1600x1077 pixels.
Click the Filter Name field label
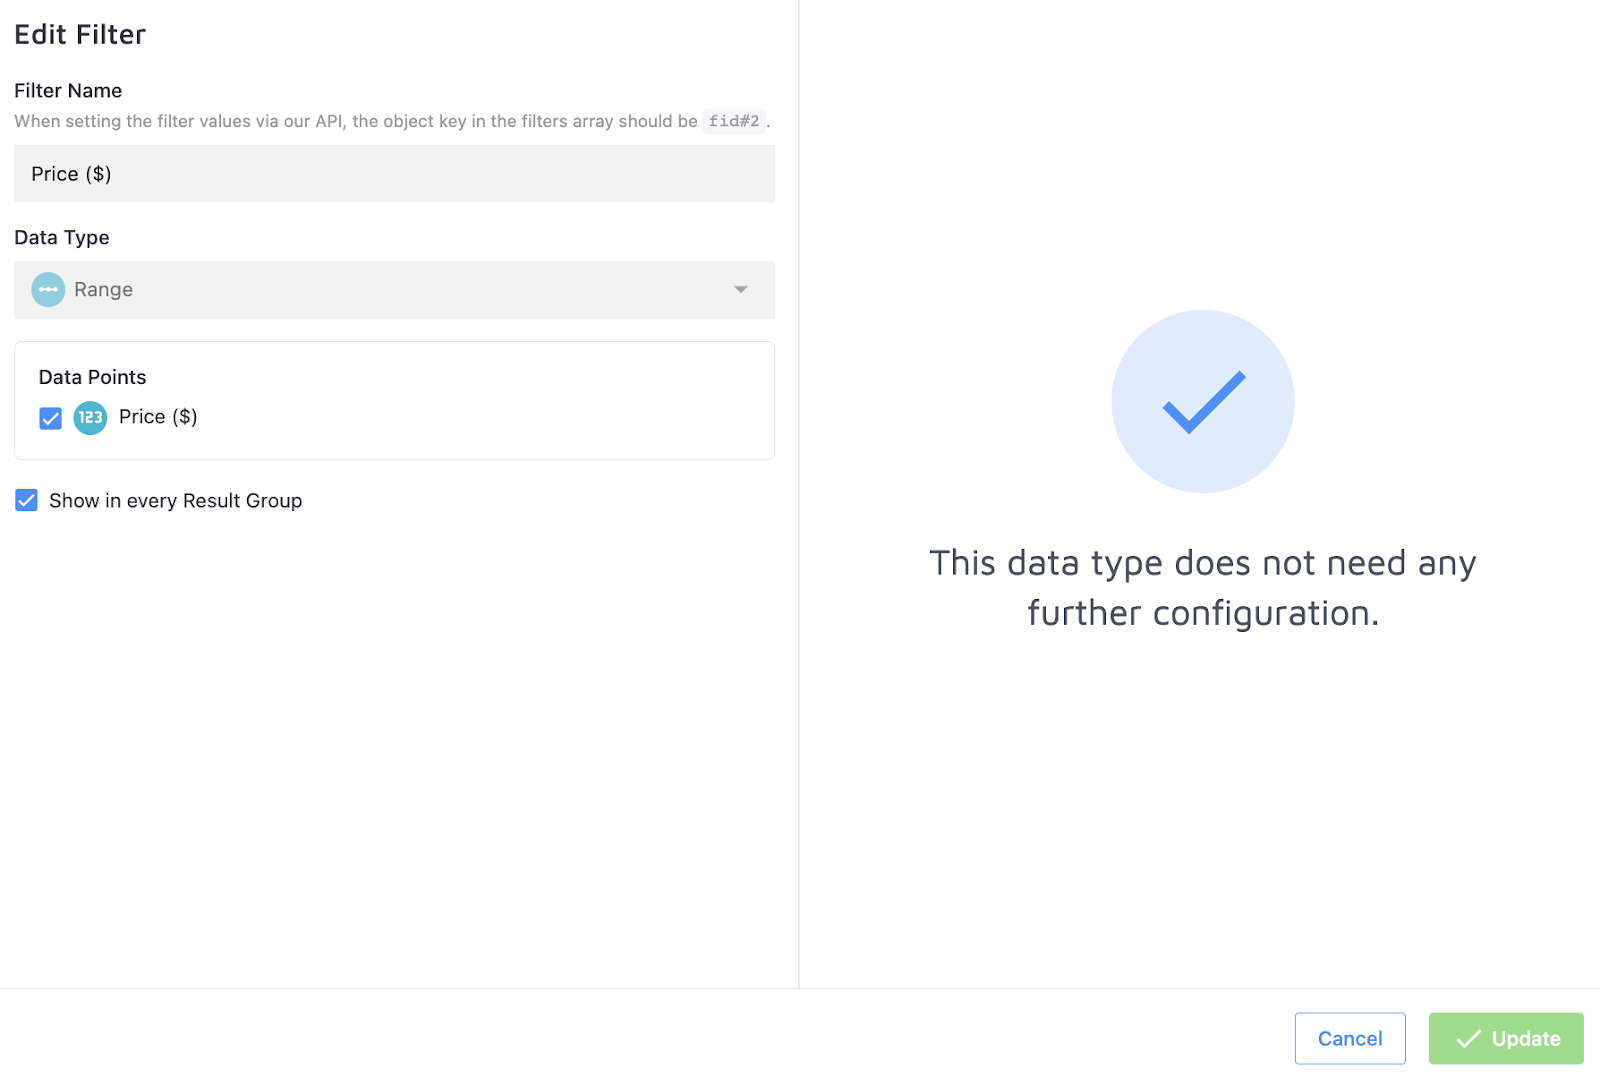[x=68, y=91]
